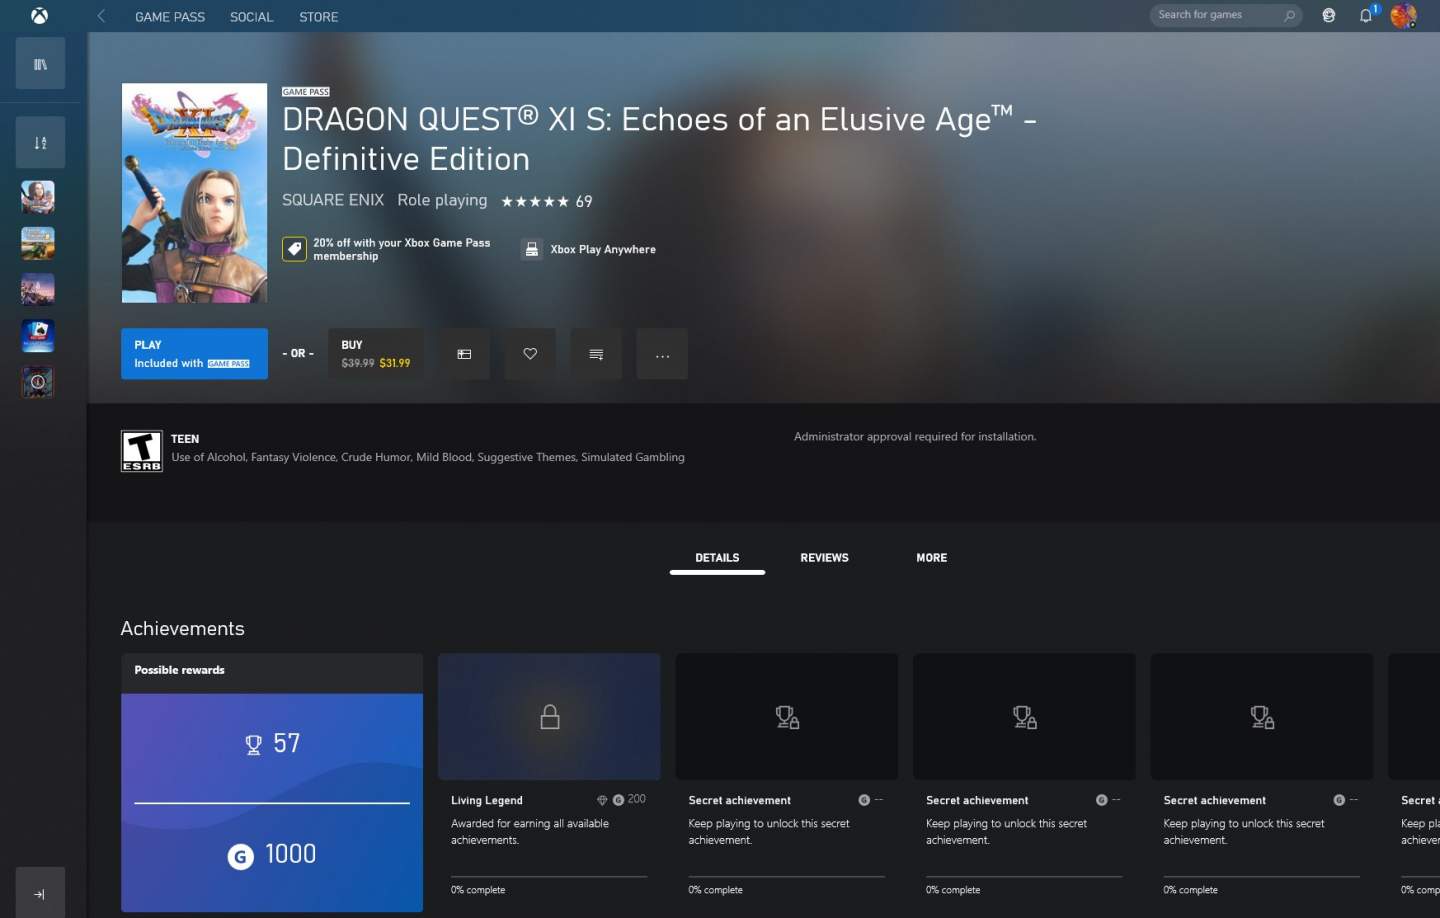Open the notifications bell
Viewport: 1440px width, 918px height.
[1366, 15]
